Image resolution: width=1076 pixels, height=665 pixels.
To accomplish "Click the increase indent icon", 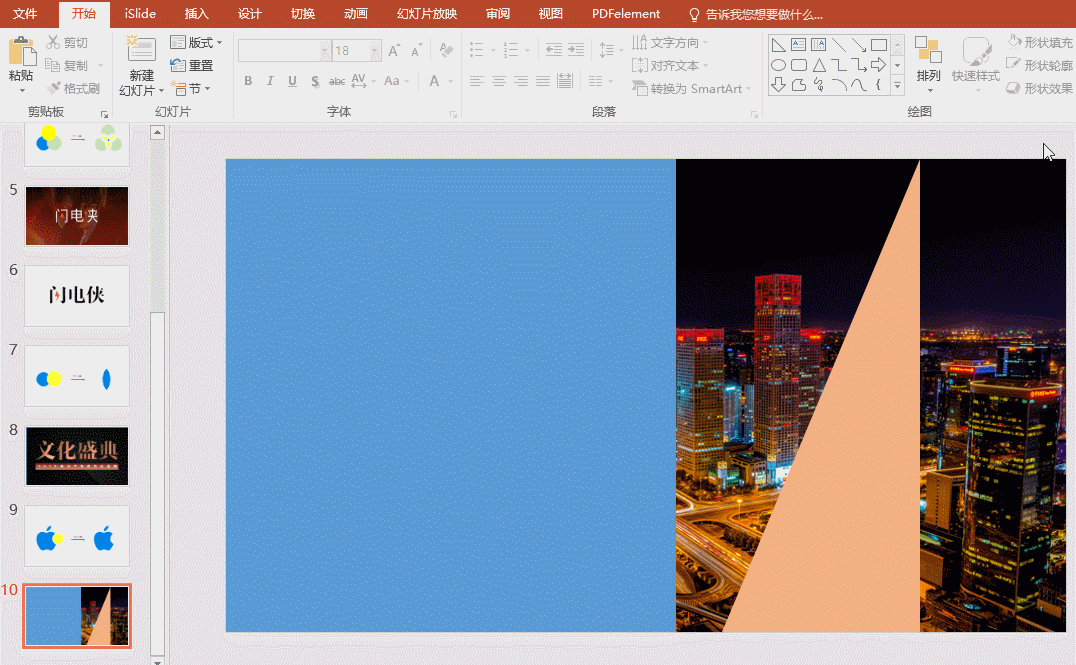I will (x=576, y=49).
